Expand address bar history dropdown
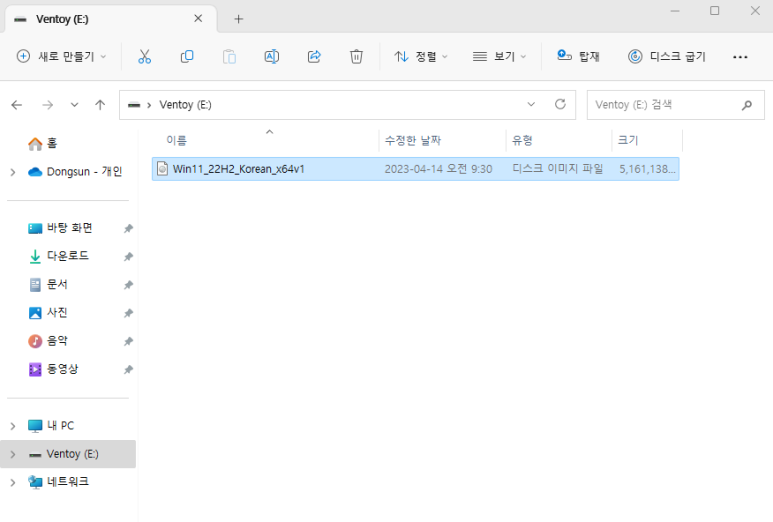The height and width of the screenshot is (522, 773). [x=531, y=104]
